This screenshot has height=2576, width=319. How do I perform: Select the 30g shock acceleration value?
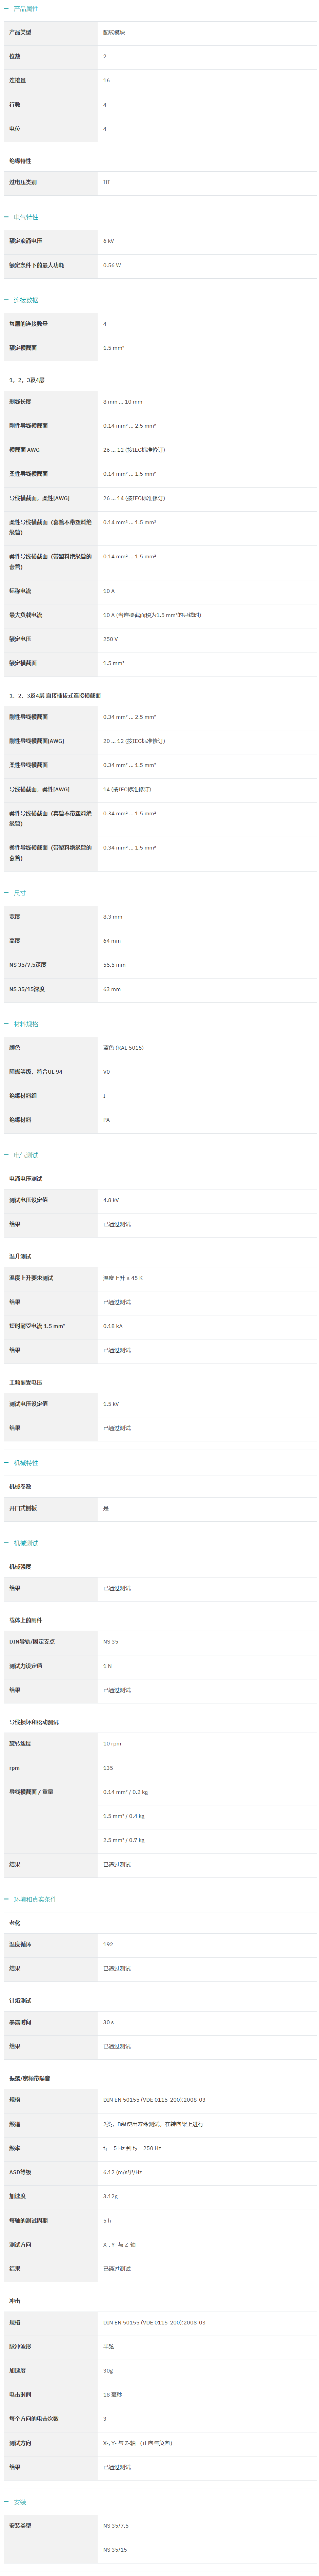[x=108, y=2371]
